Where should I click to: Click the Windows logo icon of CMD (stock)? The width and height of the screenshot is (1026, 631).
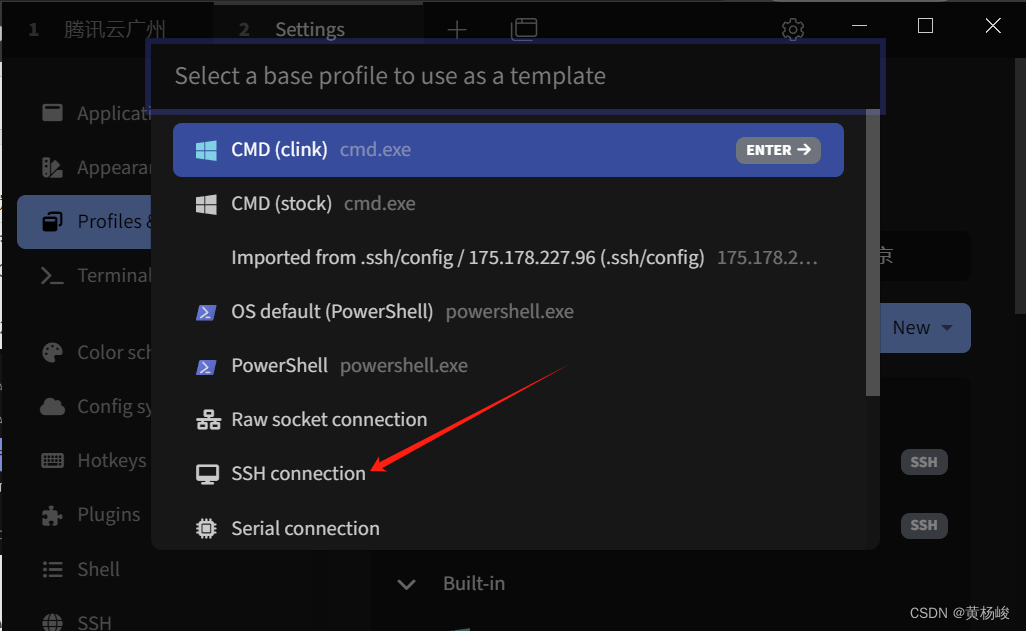tap(206, 204)
